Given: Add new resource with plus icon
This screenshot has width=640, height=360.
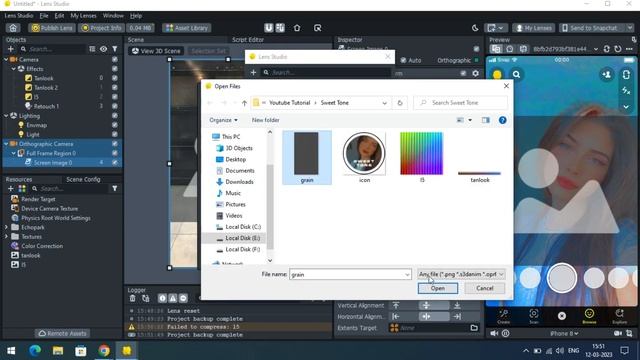Looking at the screenshot, I should pos(11,189).
